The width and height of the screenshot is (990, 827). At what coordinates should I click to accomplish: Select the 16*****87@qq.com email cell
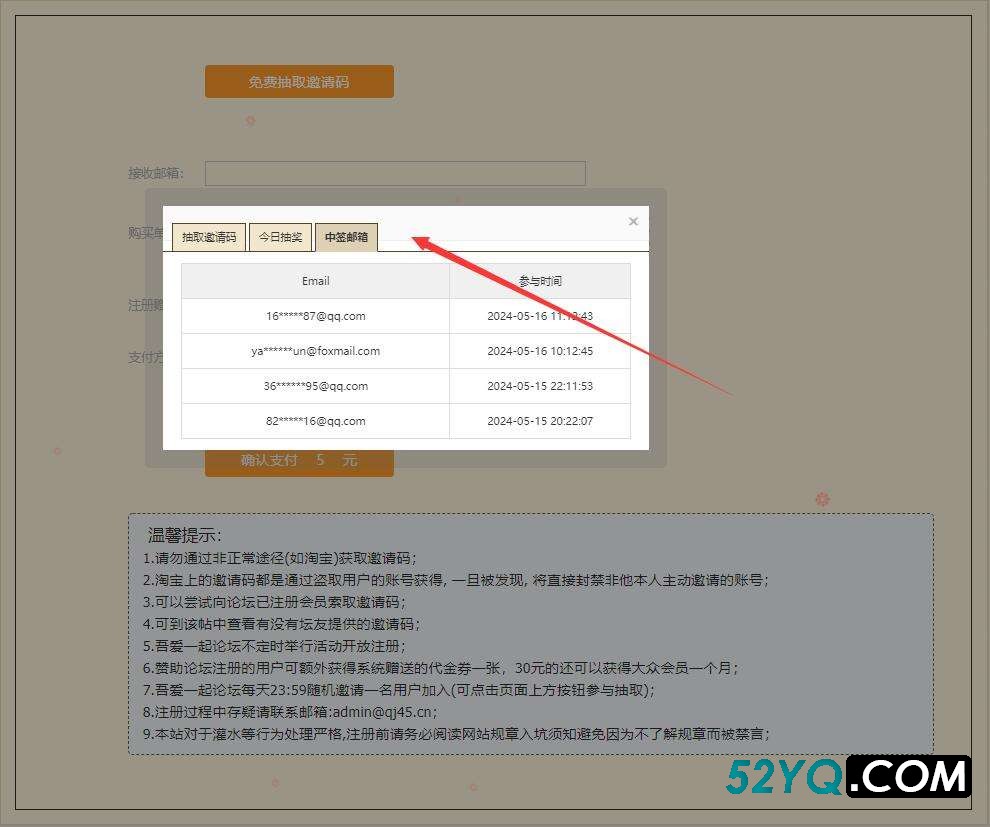(x=315, y=316)
